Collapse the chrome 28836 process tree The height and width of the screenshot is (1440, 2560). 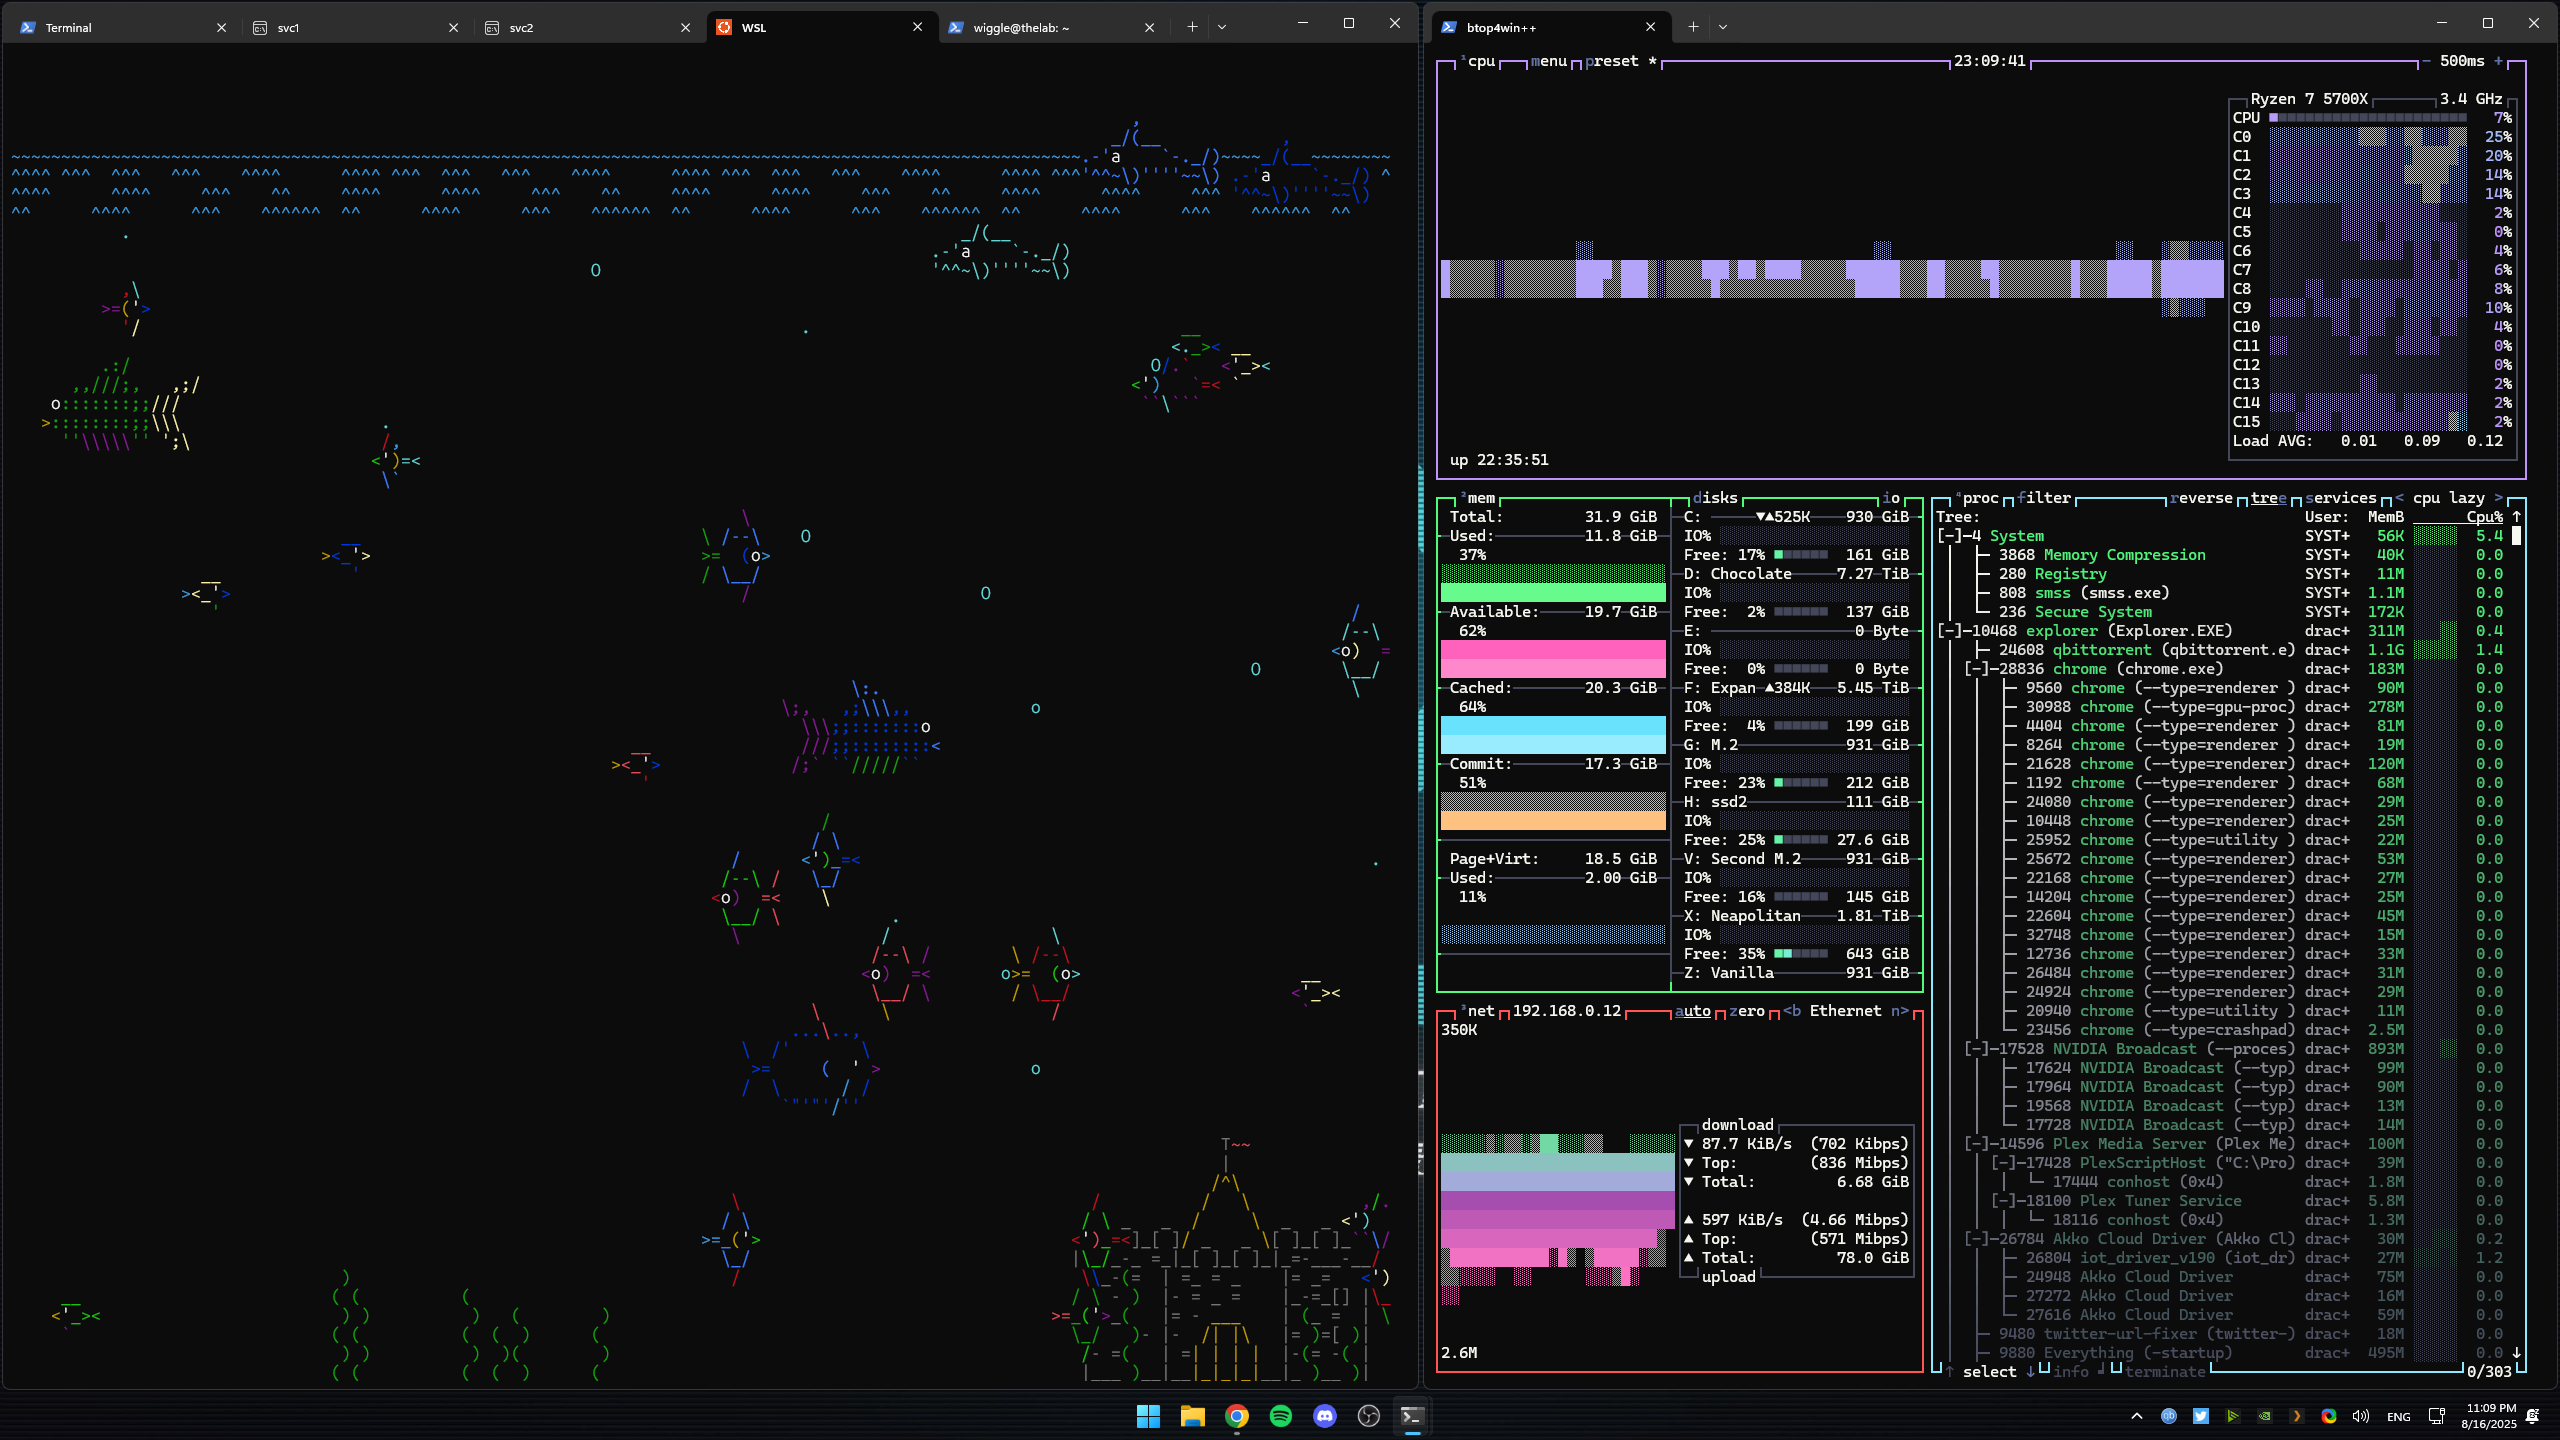pyautogui.click(x=1976, y=669)
